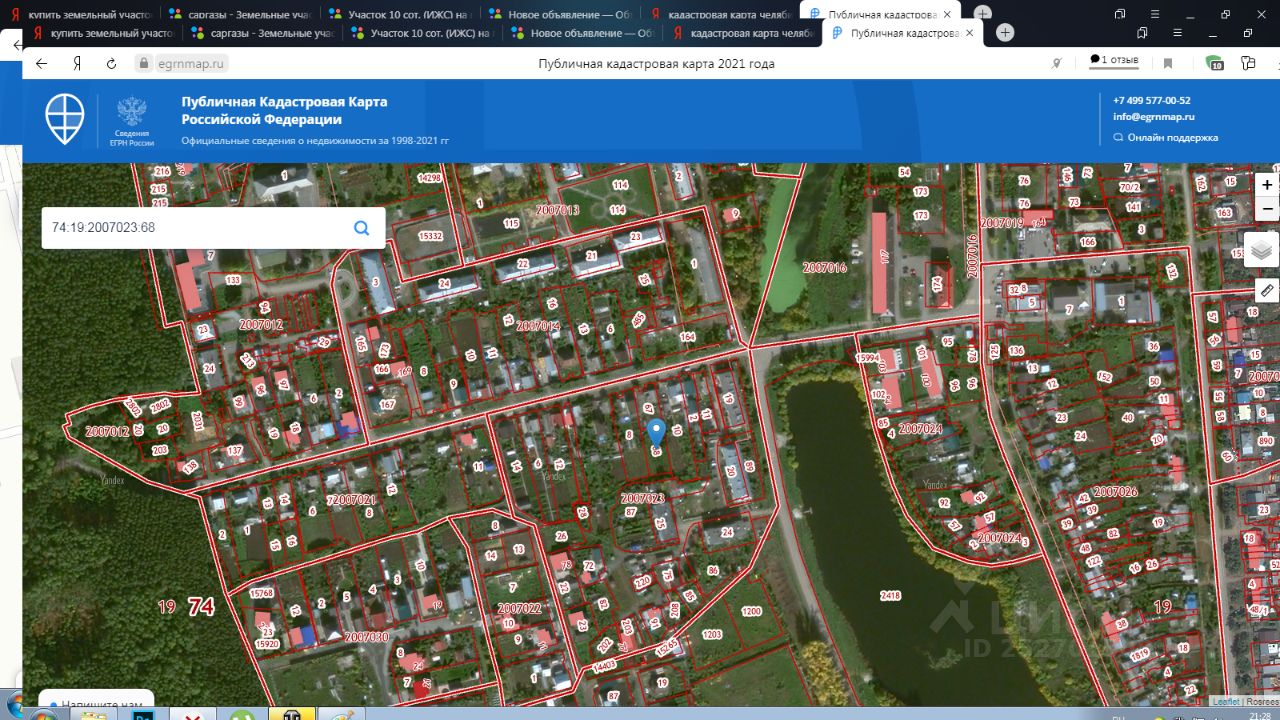Click the site logo in header

[x=65, y=120]
